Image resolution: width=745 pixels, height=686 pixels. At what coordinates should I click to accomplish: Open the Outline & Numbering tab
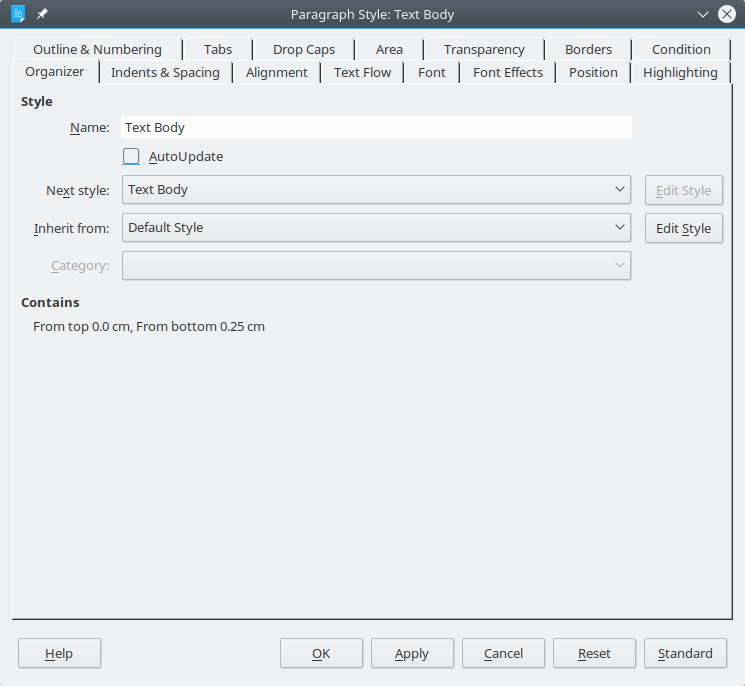tap(97, 50)
